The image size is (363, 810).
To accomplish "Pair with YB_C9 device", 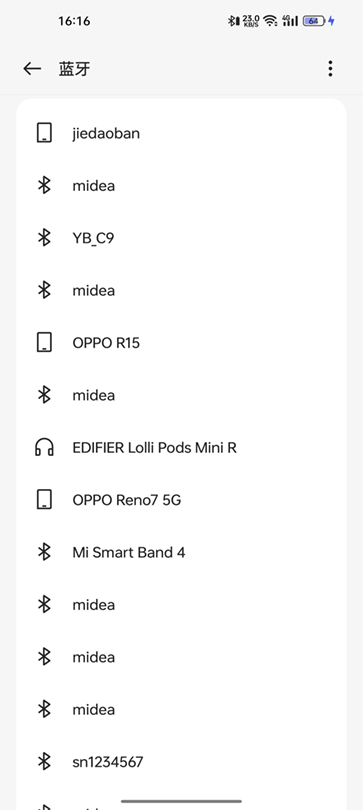I will click(x=181, y=238).
